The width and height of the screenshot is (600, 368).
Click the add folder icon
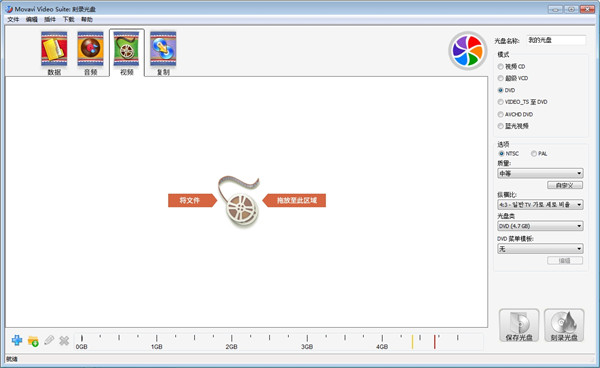click(x=33, y=340)
